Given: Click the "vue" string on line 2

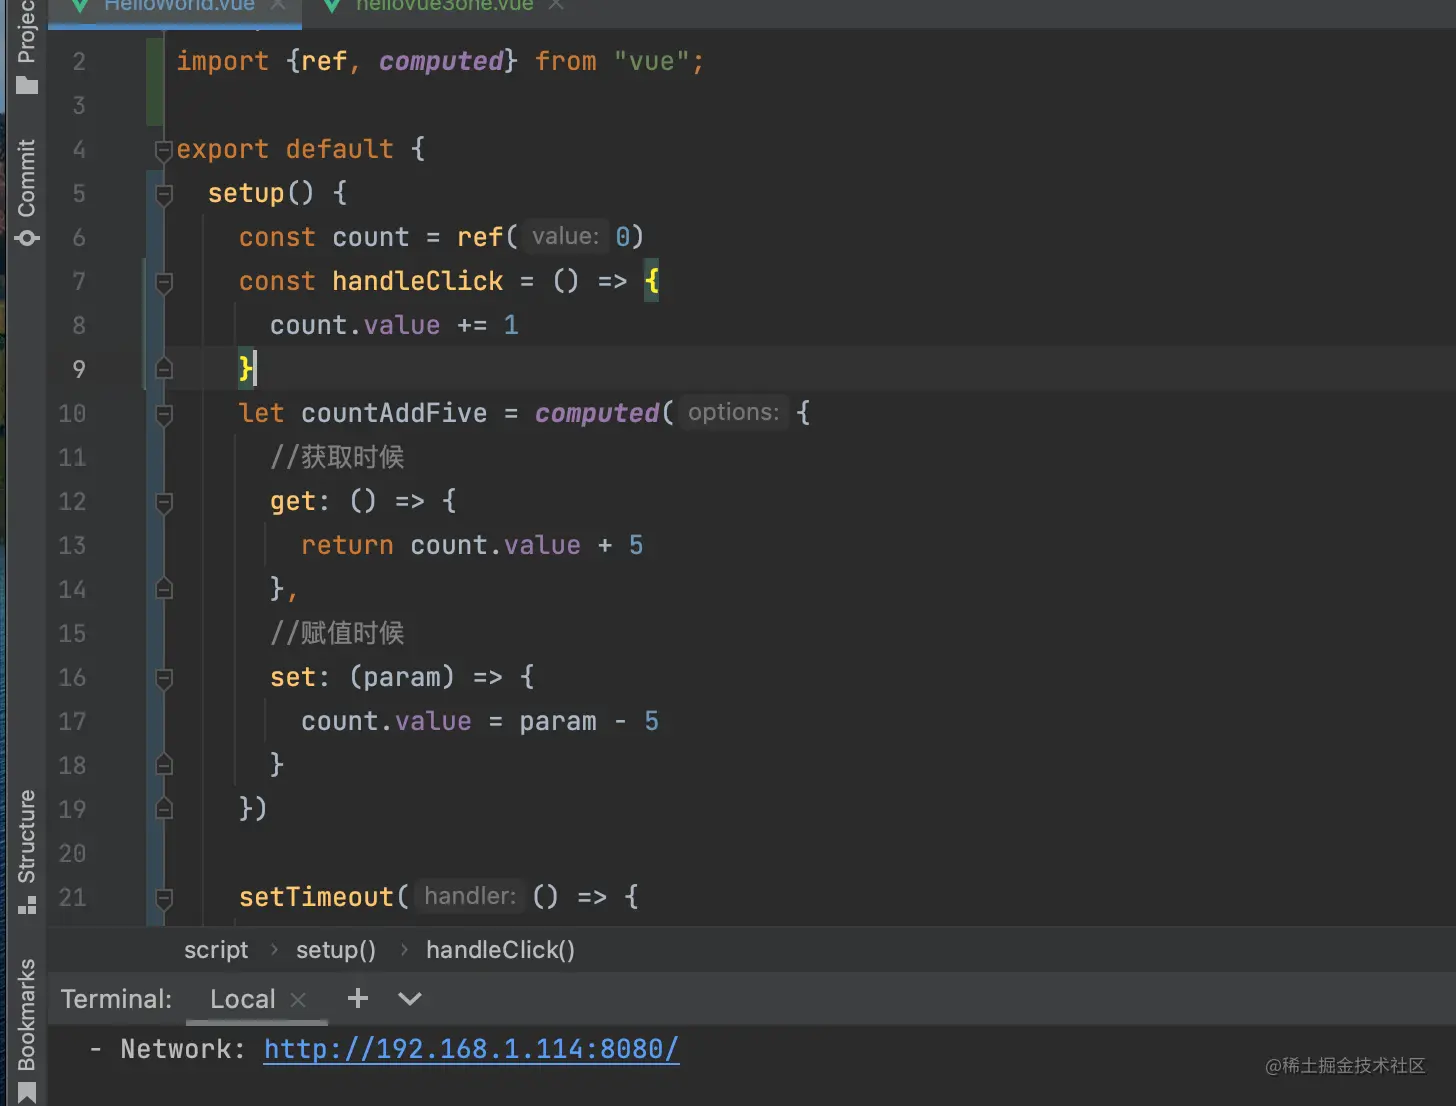Looking at the screenshot, I should [x=652, y=62].
